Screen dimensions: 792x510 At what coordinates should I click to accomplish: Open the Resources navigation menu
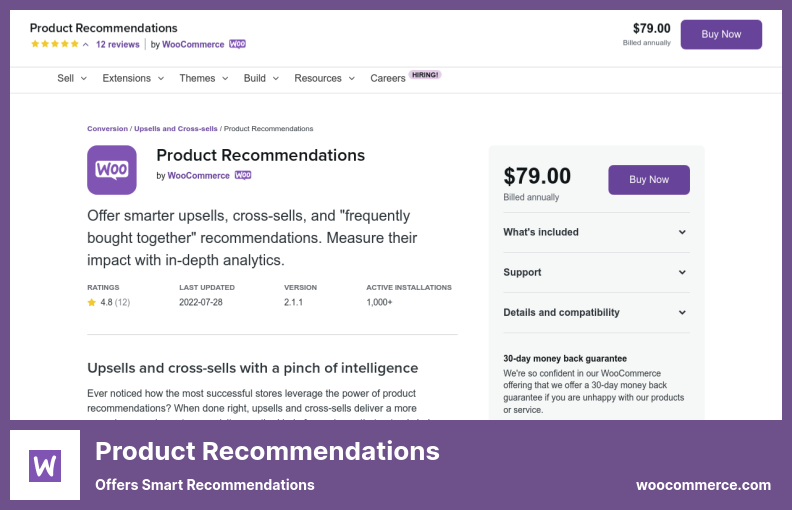click(324, 78)
